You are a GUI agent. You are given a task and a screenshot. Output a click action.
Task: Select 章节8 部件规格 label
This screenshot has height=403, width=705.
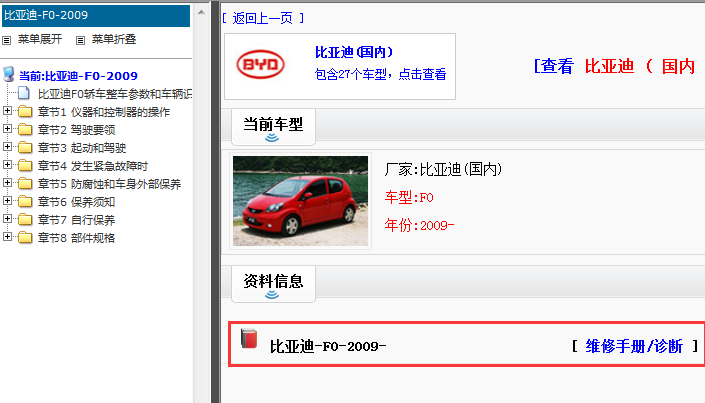pyautogui.click(x=76, y=238)
